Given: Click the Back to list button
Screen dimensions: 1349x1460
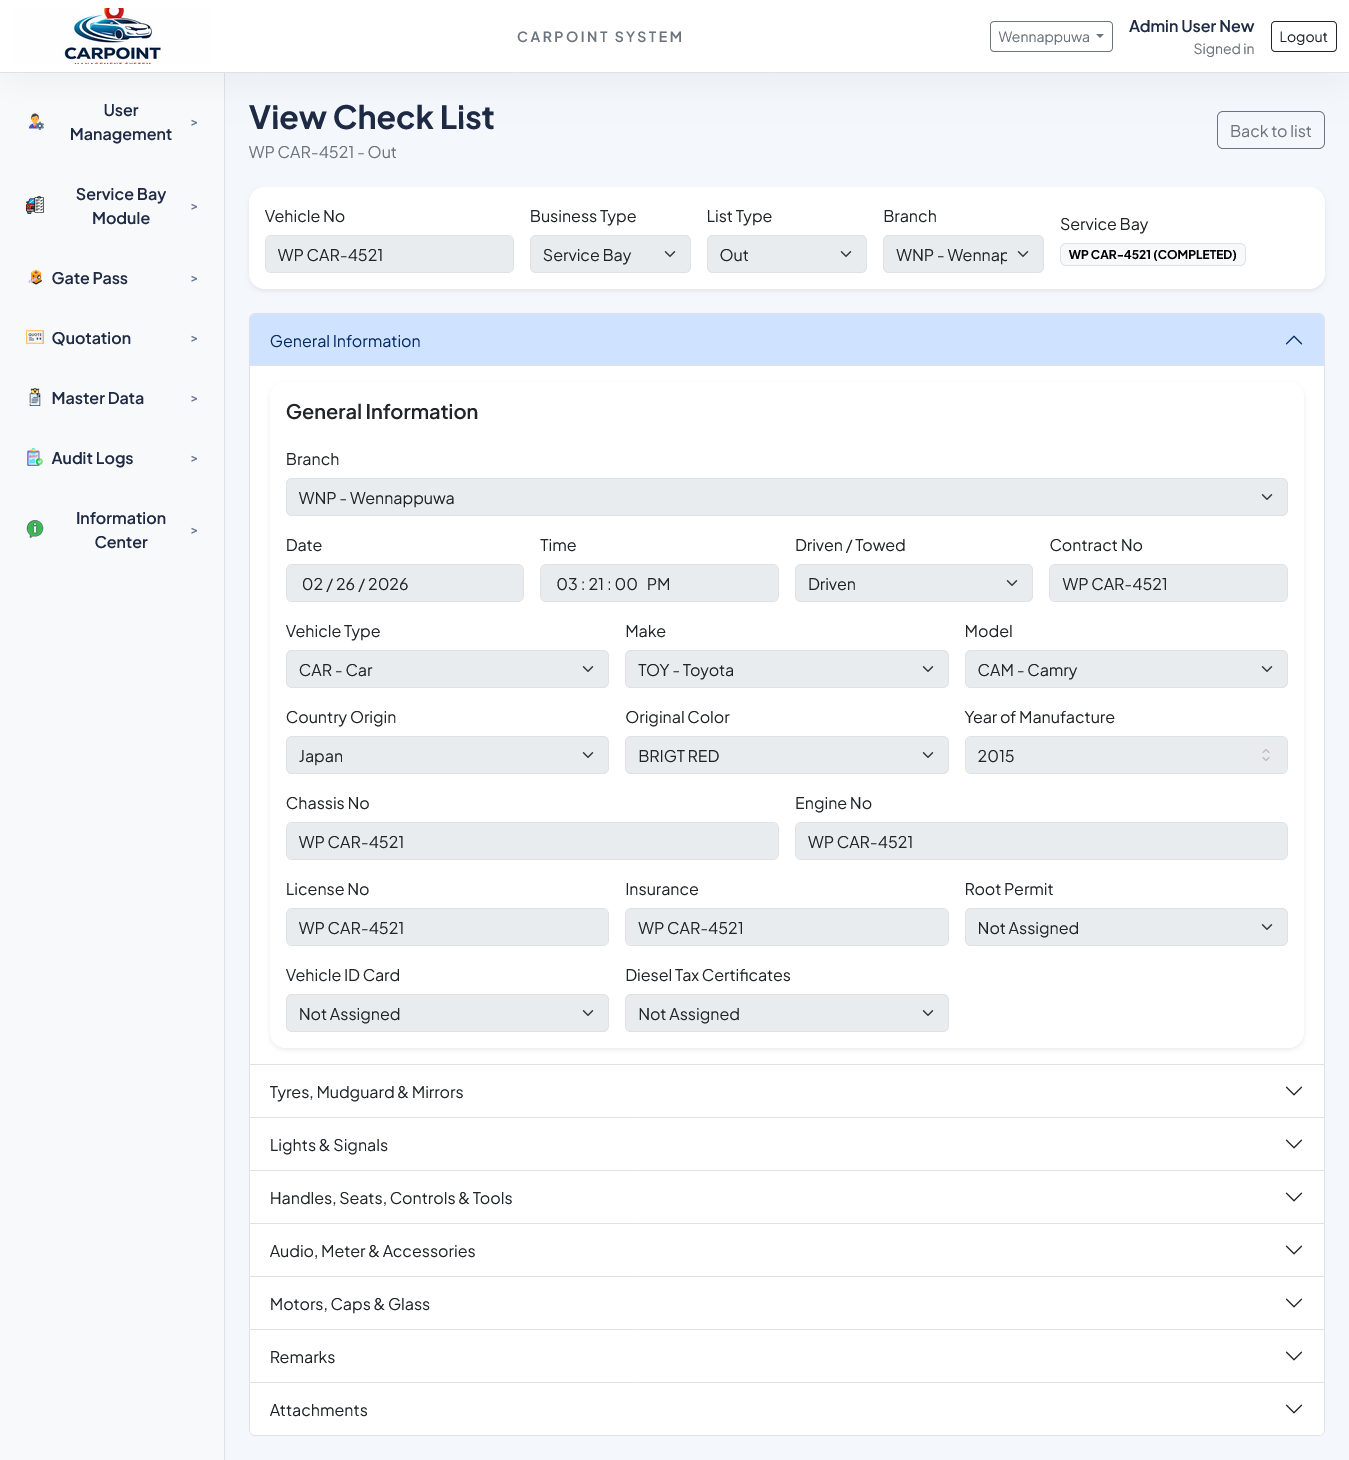Looking at the screenshot, I should click(1270, 130).
